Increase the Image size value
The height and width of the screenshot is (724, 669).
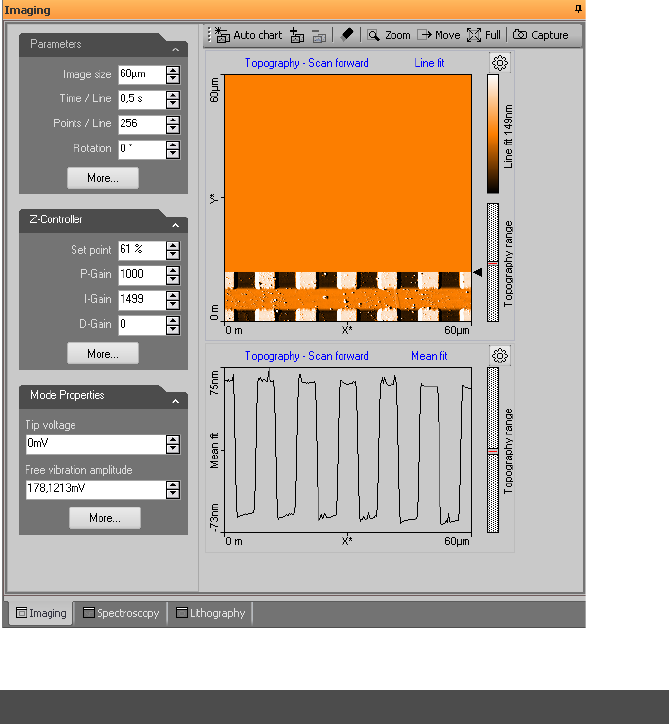[173, 70]
